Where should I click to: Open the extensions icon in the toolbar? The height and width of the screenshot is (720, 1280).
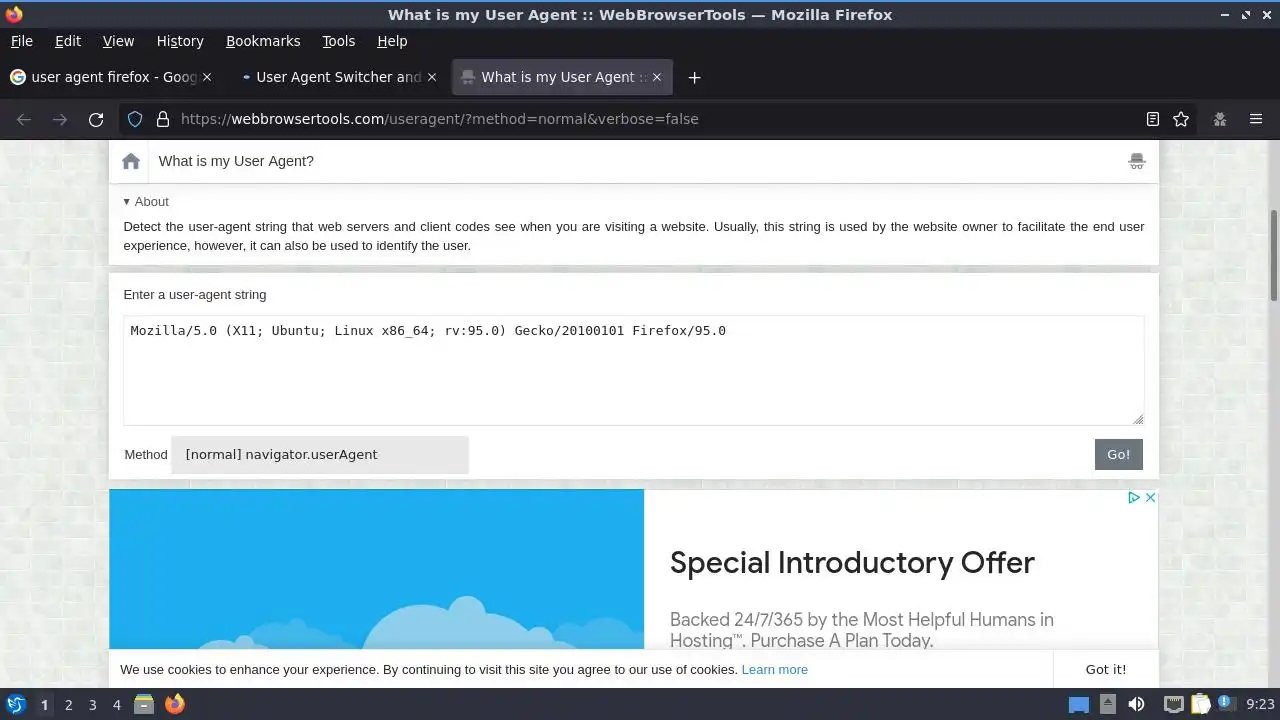point(1220,119)
